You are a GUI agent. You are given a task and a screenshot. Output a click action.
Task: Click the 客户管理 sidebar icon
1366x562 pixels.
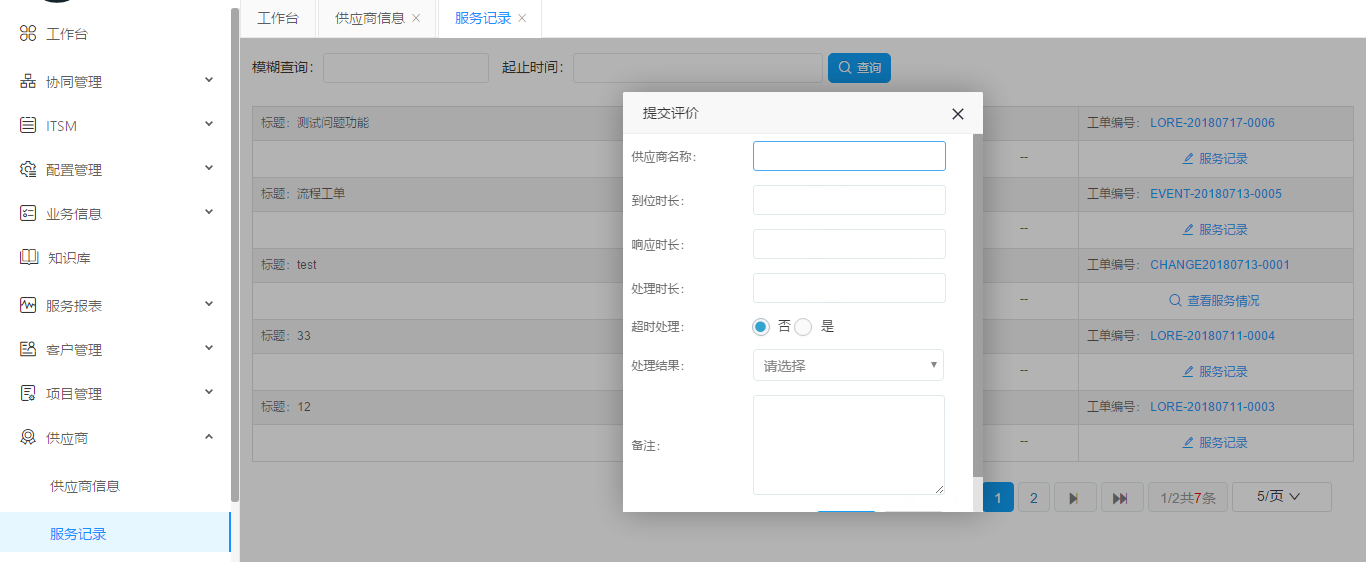tap(28, 350)
